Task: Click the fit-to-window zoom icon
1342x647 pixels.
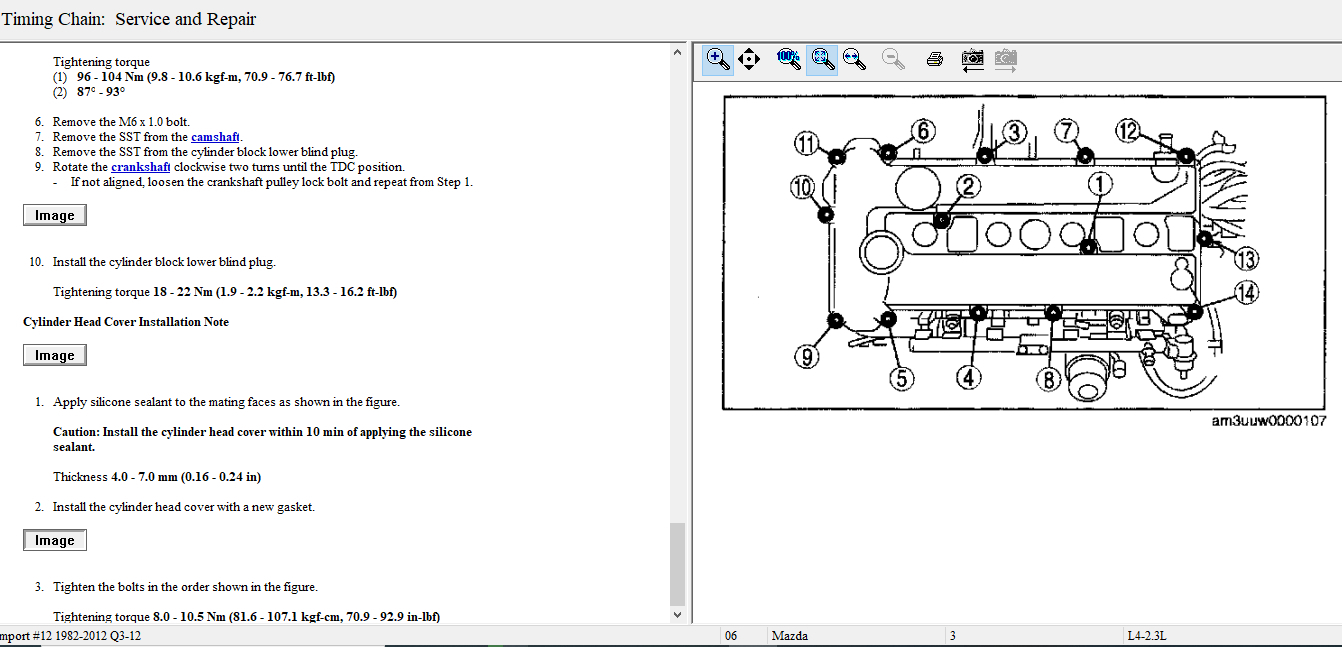Action: click(x=821, y=59)
